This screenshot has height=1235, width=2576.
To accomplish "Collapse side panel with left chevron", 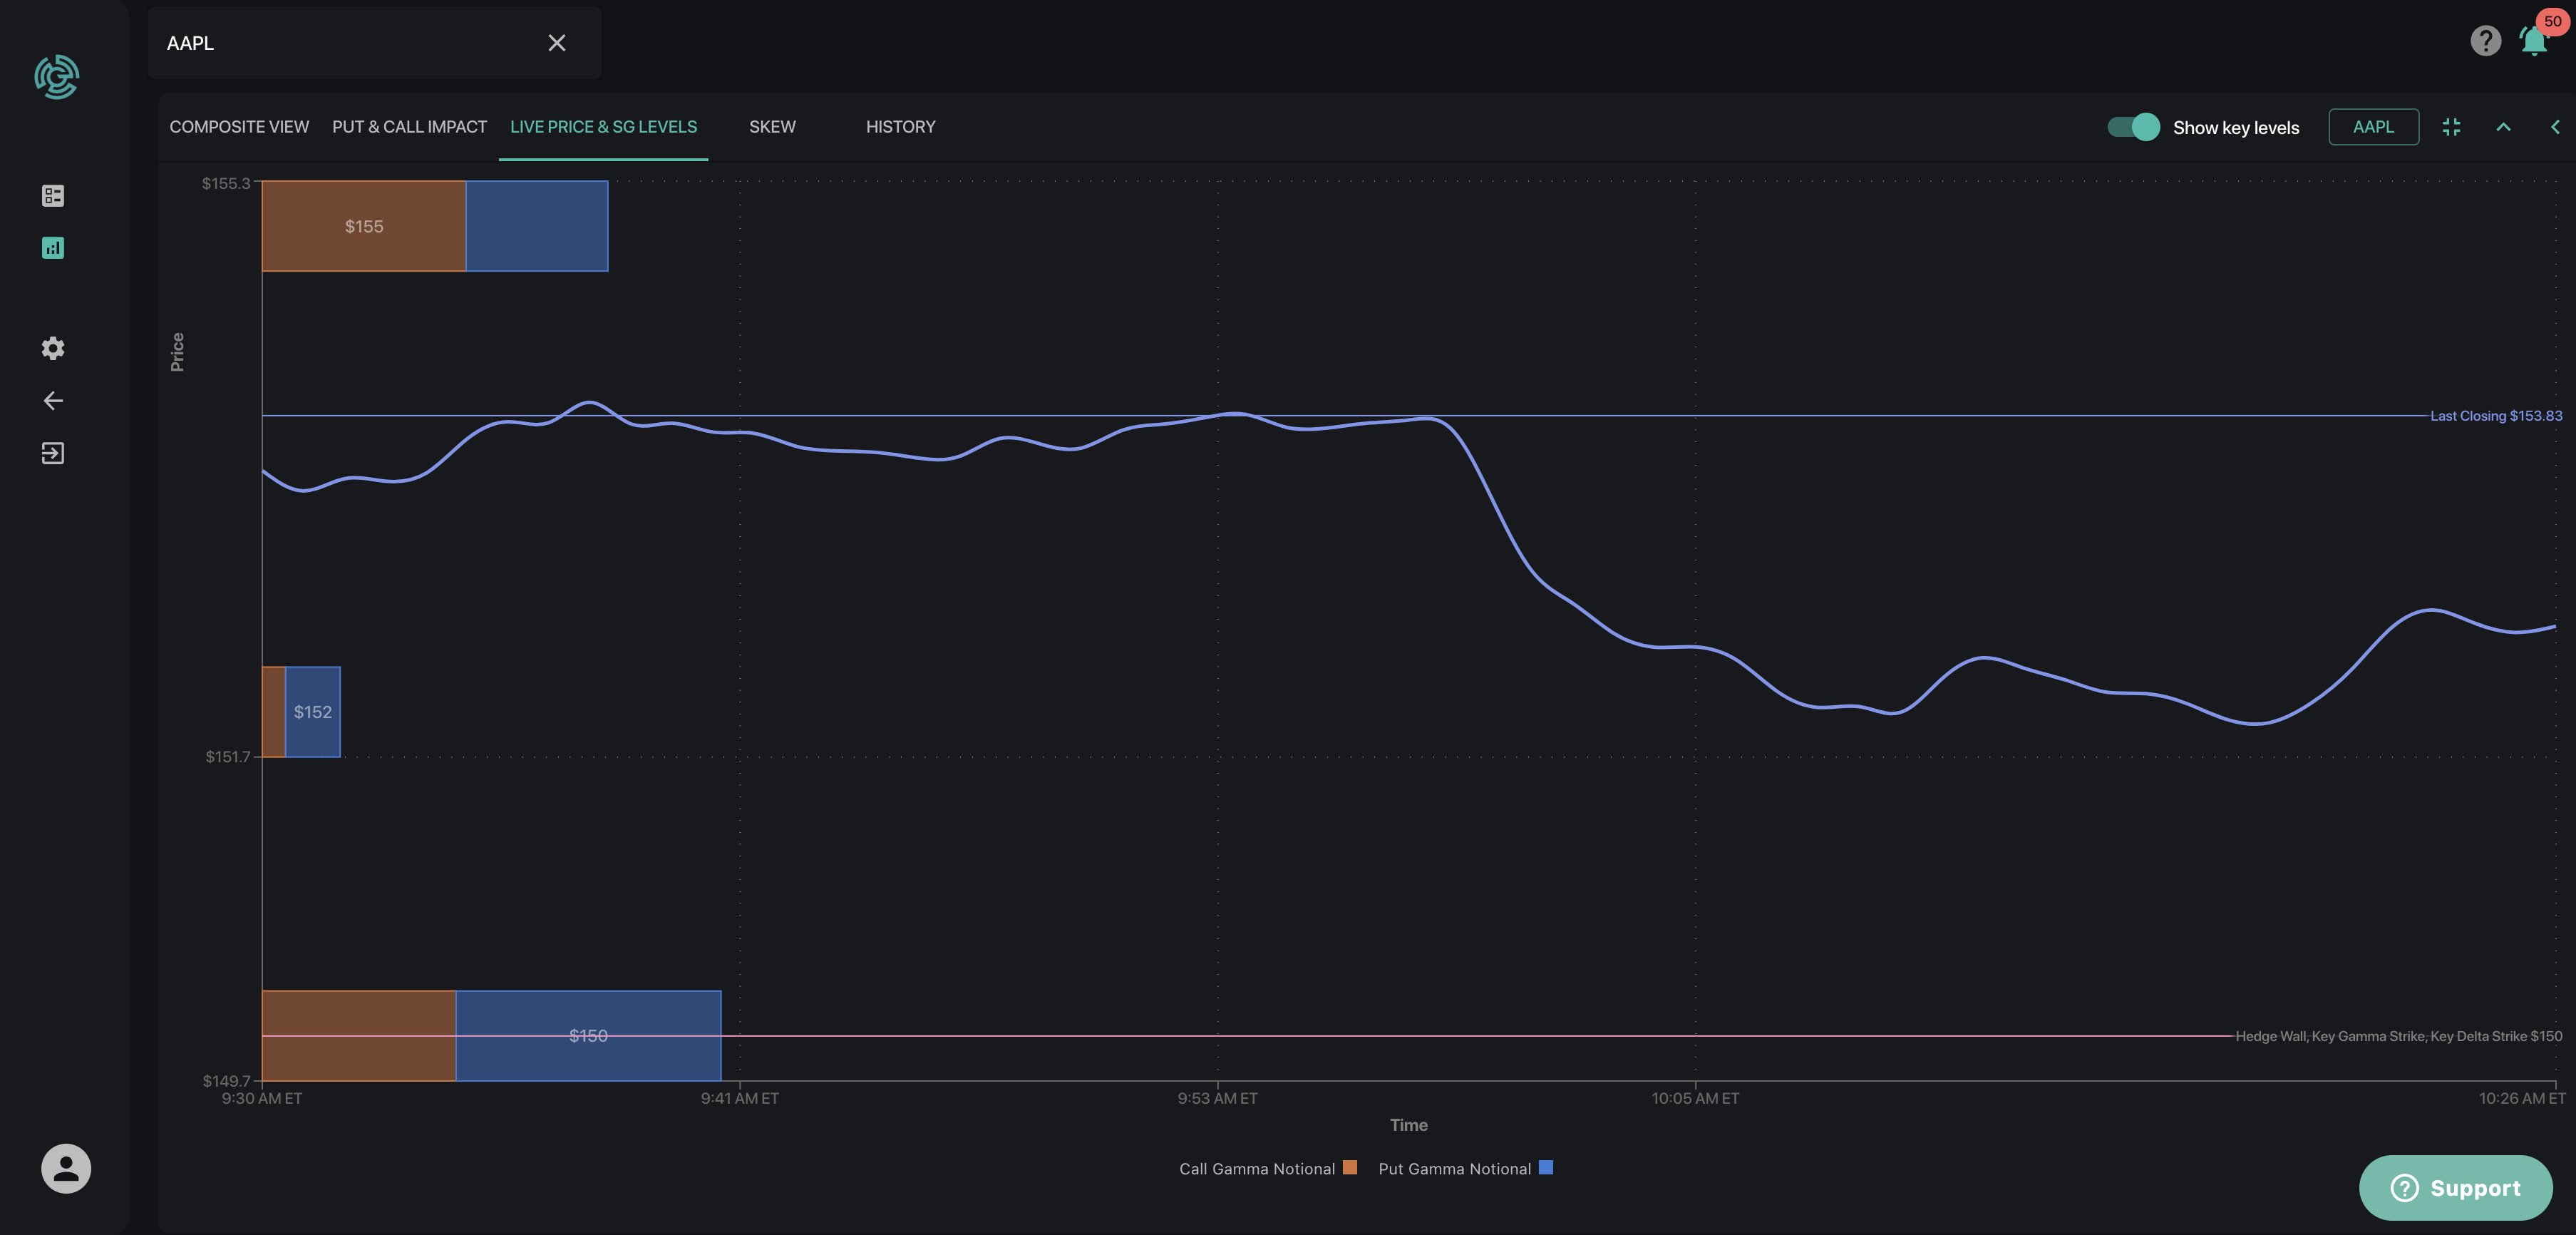I will pos(2555,127).
